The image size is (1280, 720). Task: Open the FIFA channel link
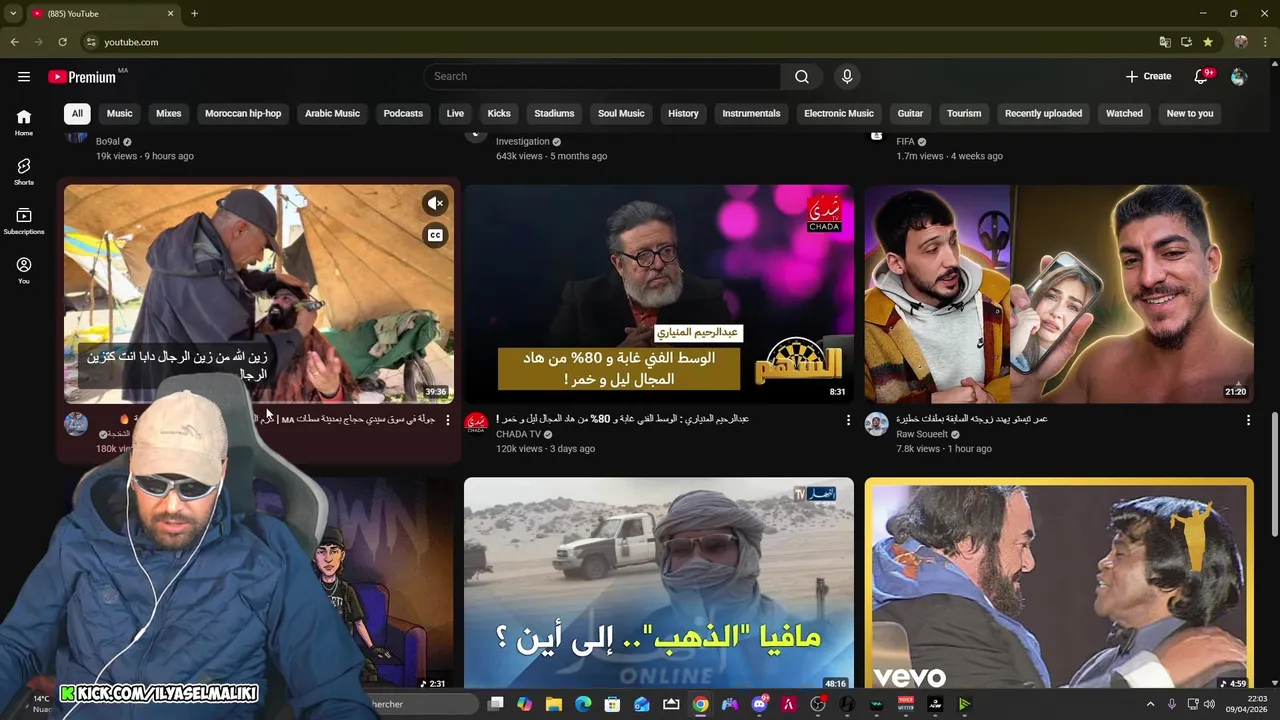(x=905, y=142)
